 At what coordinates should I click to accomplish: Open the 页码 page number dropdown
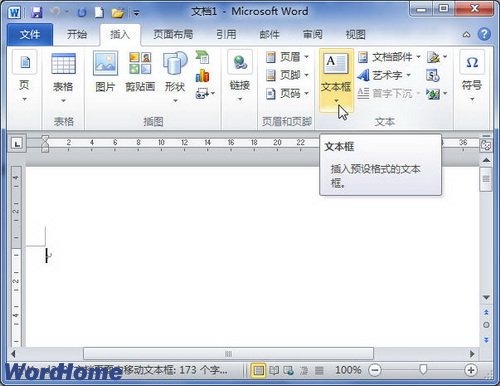tap(287, 93)
